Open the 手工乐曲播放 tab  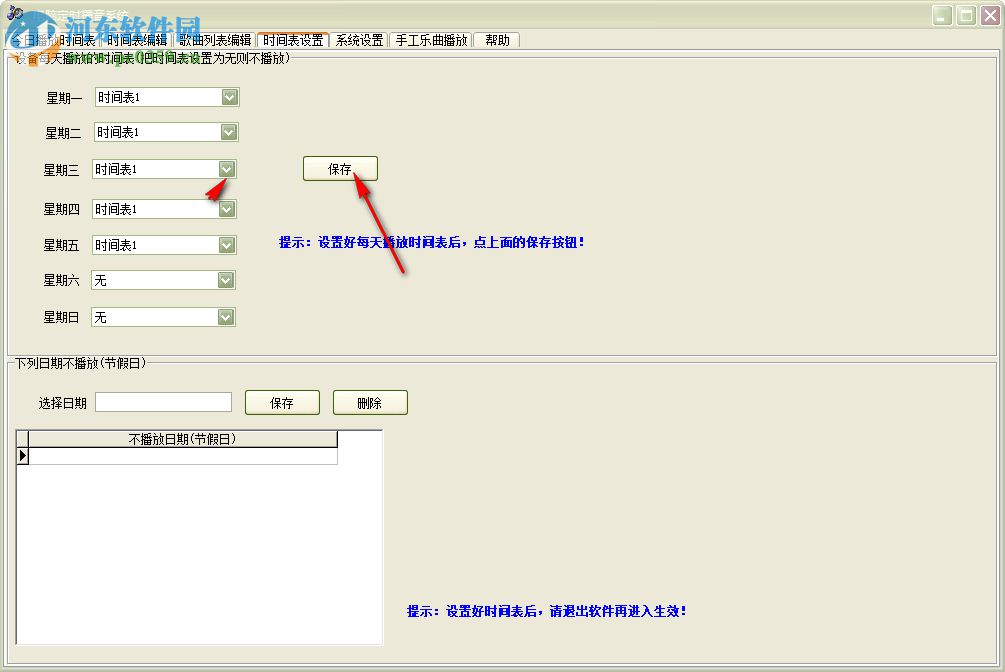click(431, 40)
